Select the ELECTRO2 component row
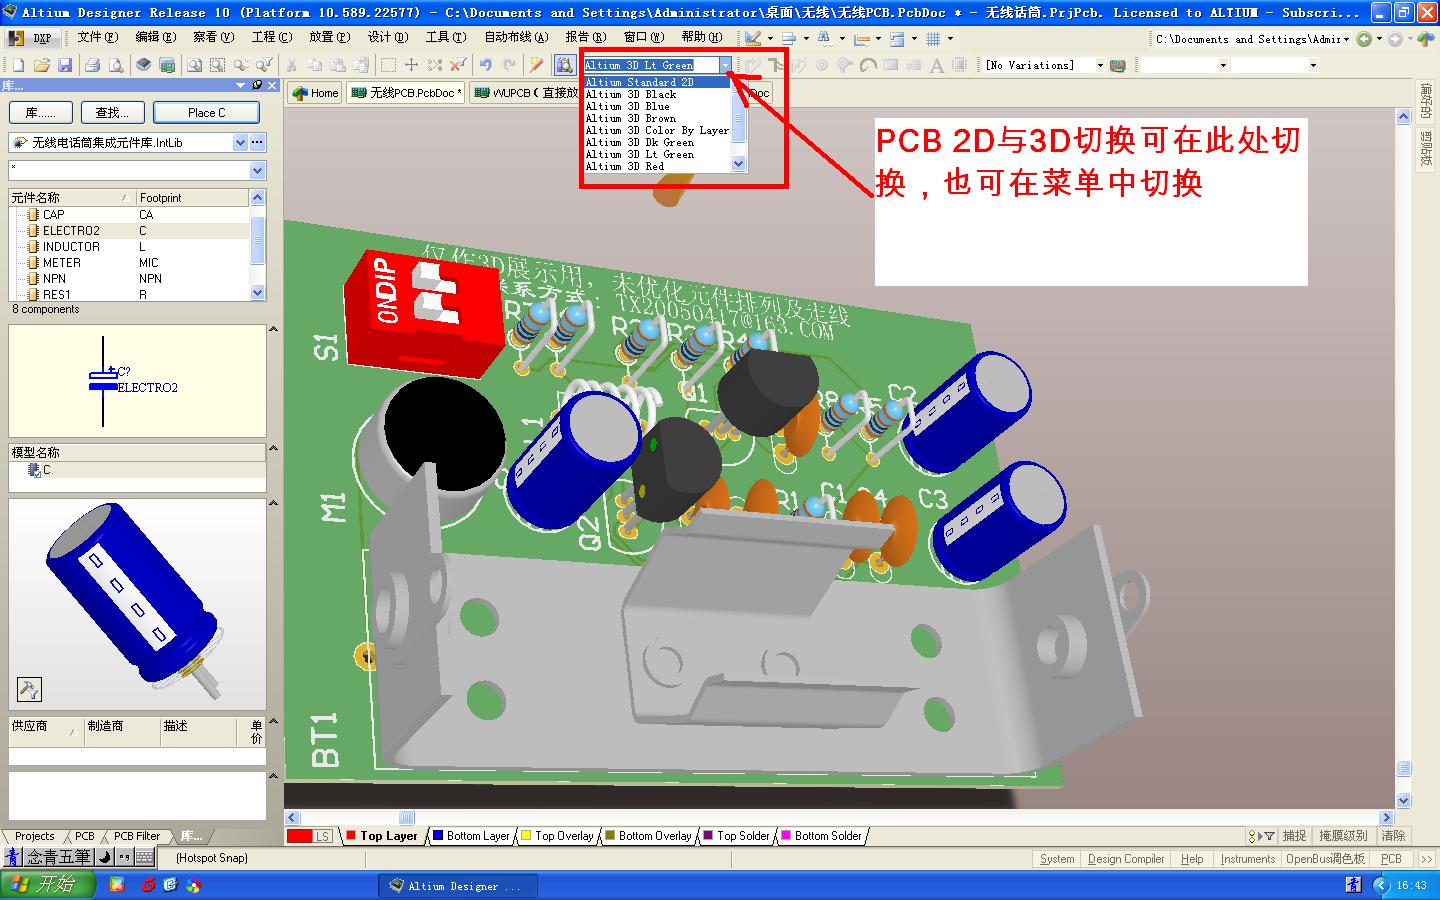Image resolution: width=1440 pixels, height=900 pixels. (129, 230)
